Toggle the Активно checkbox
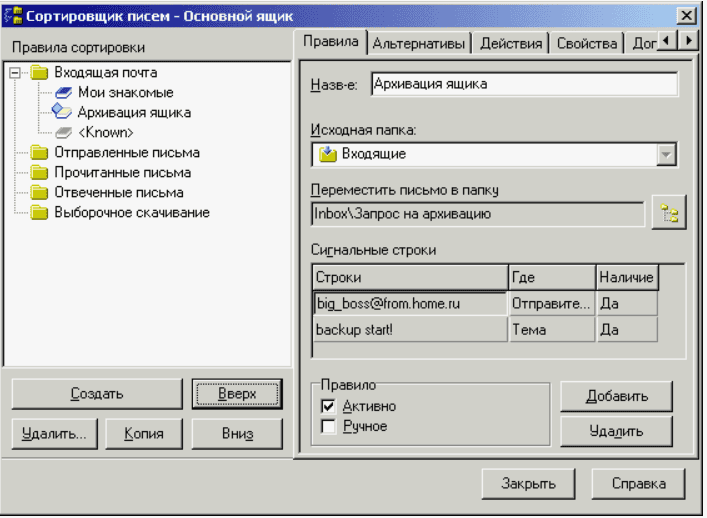This screenshot has height=518, width=707. [x=328, y=406]
